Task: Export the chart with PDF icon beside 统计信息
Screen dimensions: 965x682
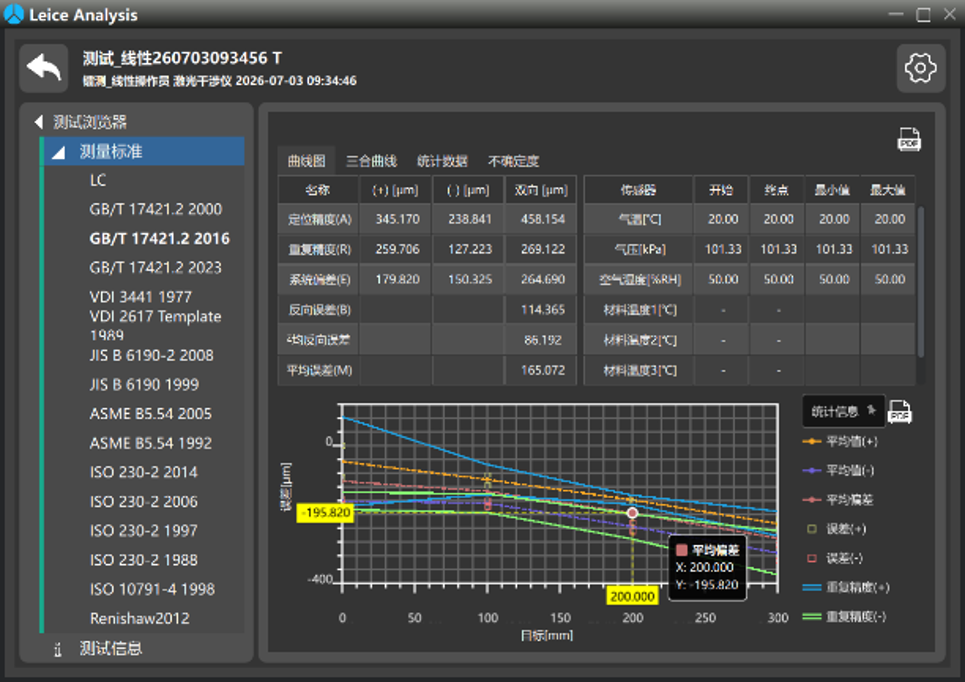Action: (x=900, y=412)
